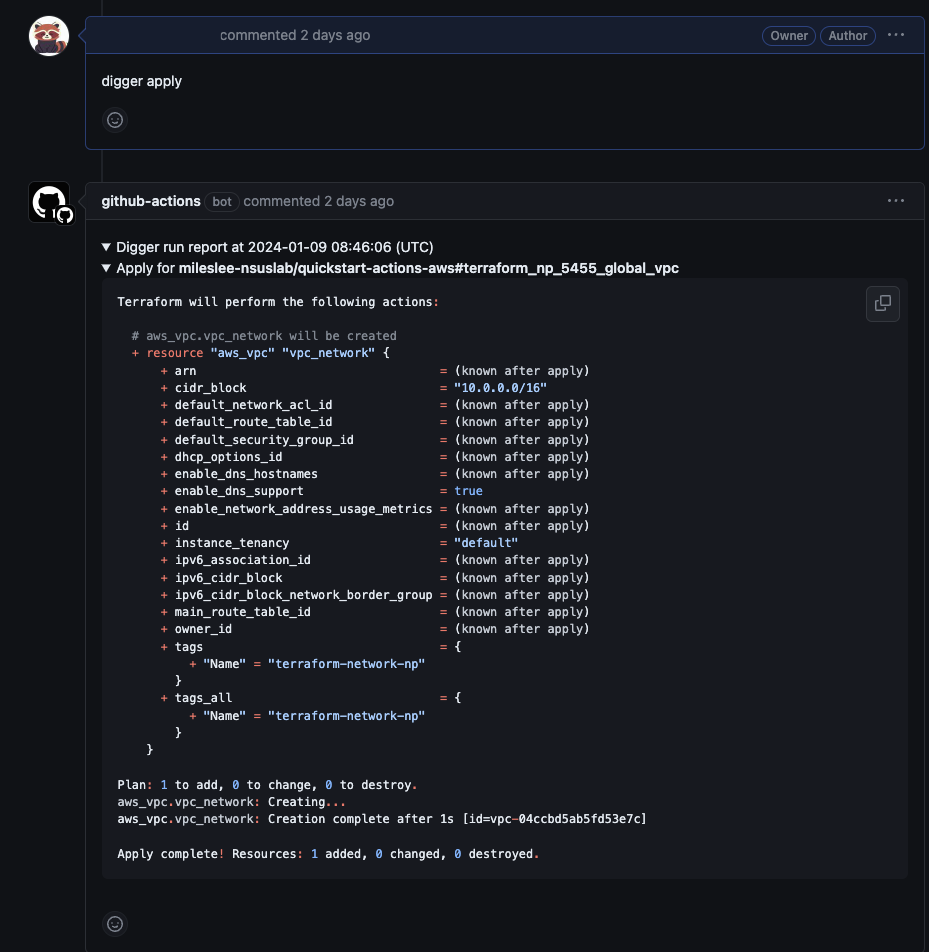929x952 pixels.
Task: Add emoji reaction to github-actions comment
Action: [x=115, y=923]
